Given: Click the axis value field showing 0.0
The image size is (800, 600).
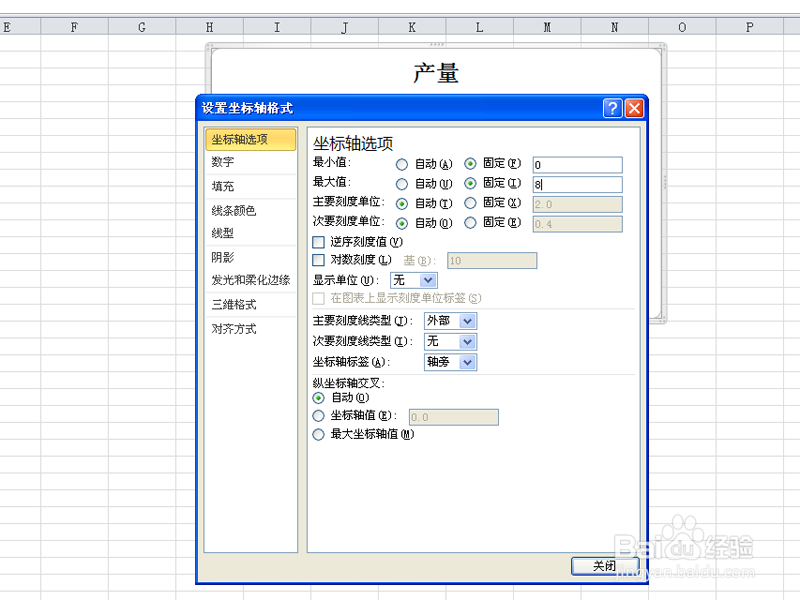Looking at the screenshot, I should (454, 417).
